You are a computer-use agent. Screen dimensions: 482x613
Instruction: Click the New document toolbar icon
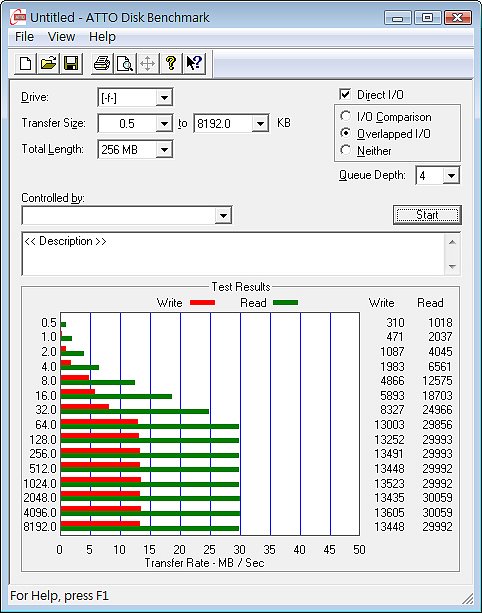point(25,63)
